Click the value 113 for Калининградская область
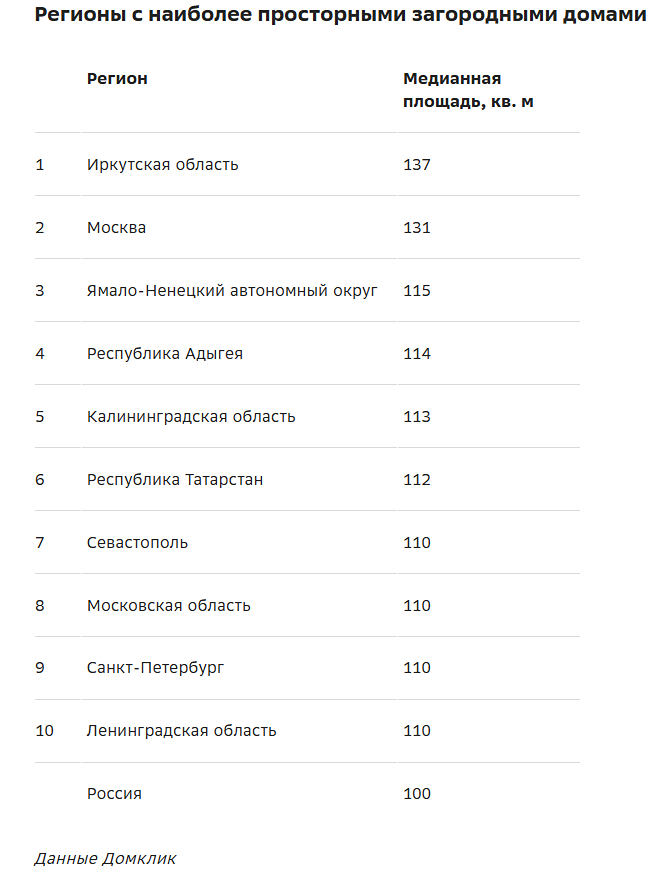Image resolution: width=657 pixels, height=871 pixels. [417, 417]
